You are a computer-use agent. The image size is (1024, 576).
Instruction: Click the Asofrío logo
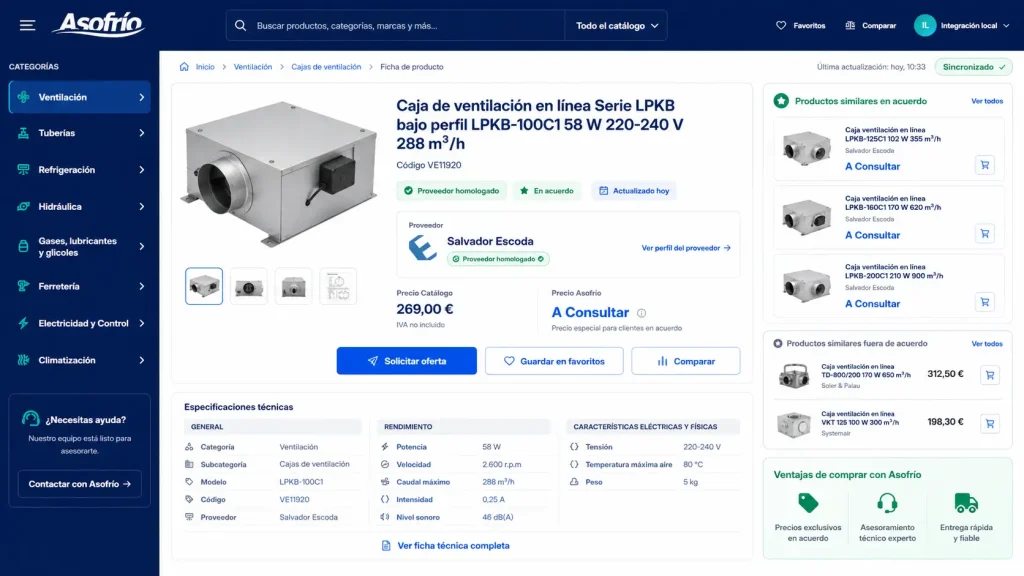pos(98,25)
